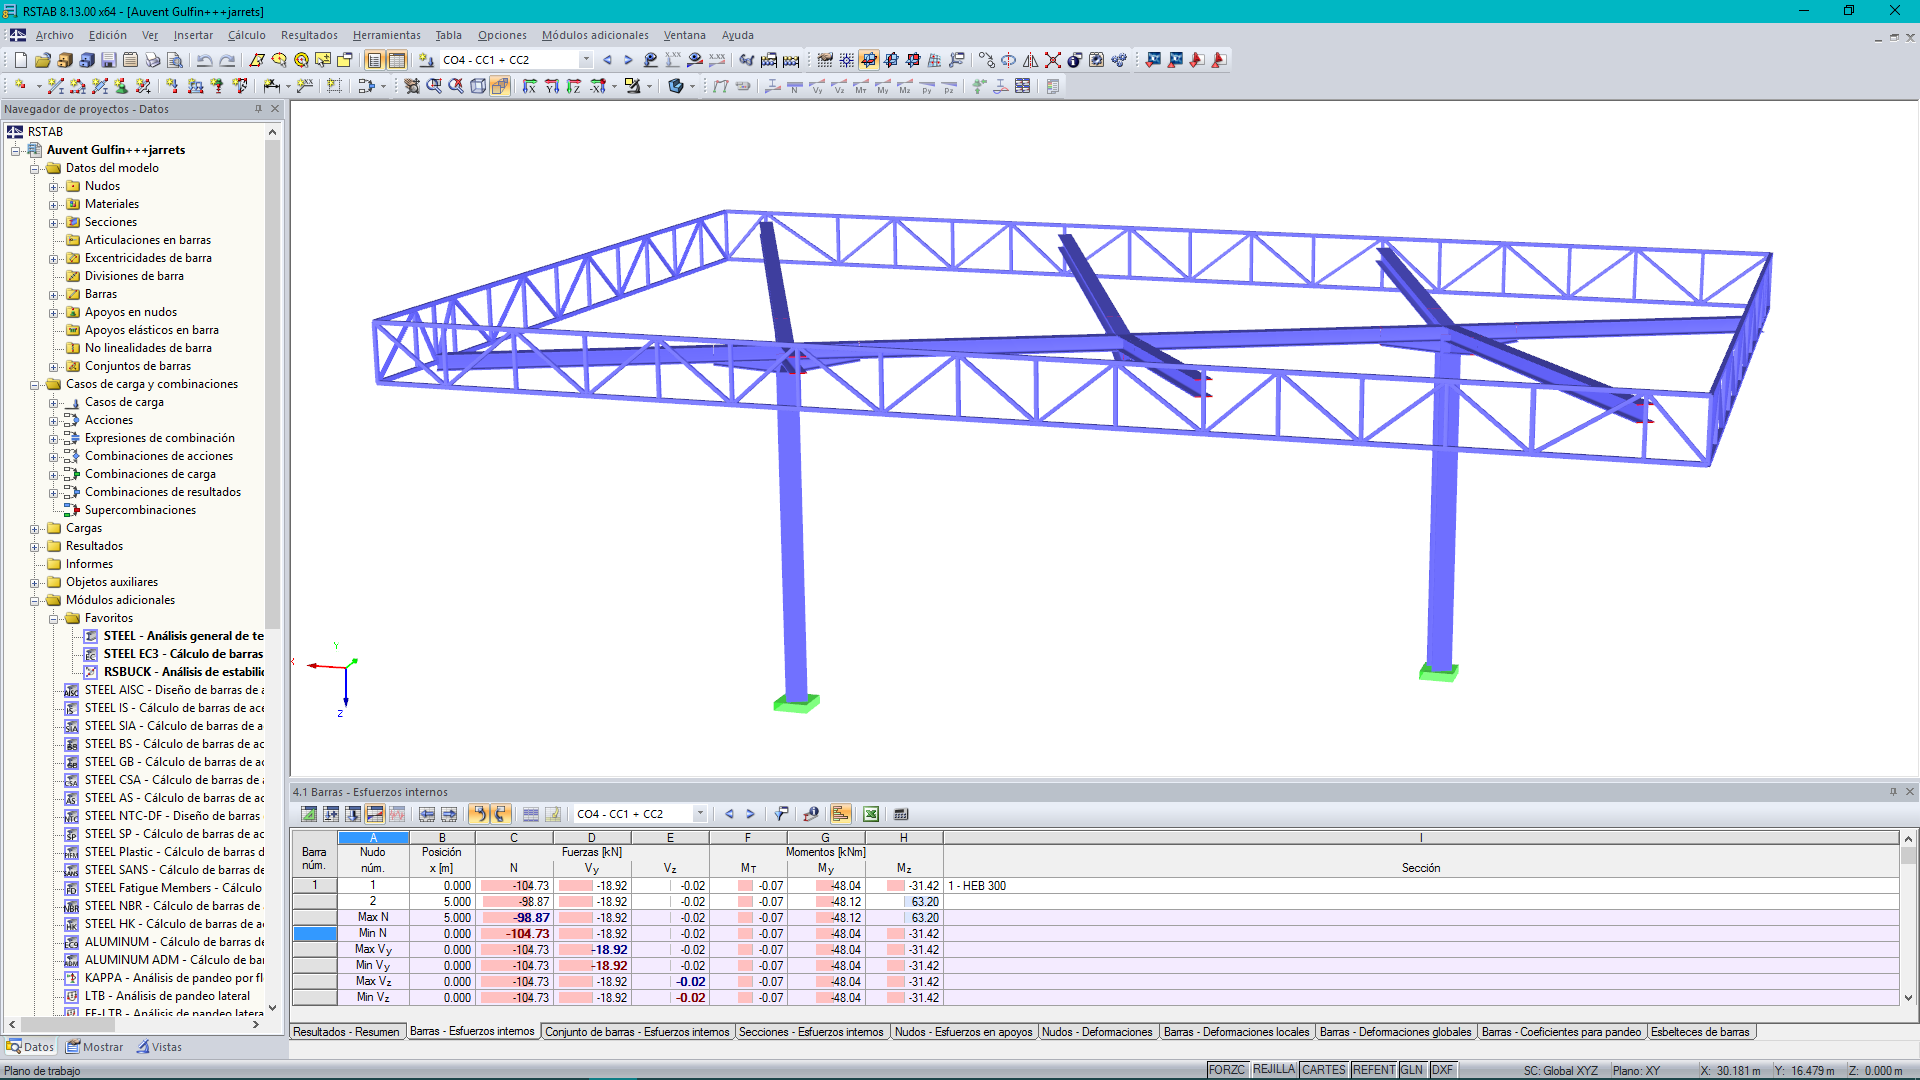
Task: Open the Módulos adicionales menu
Action: tap(594, 35)
